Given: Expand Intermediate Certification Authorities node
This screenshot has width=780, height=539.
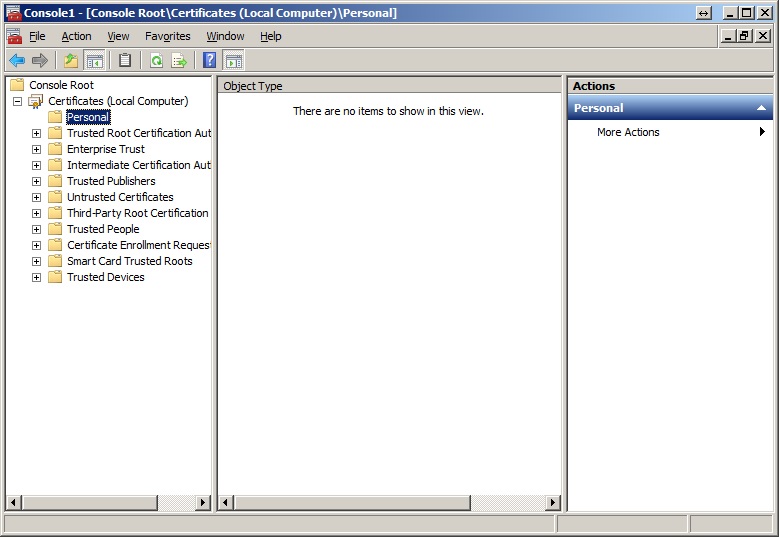Looking at the screenshot, I should point(36,165).
